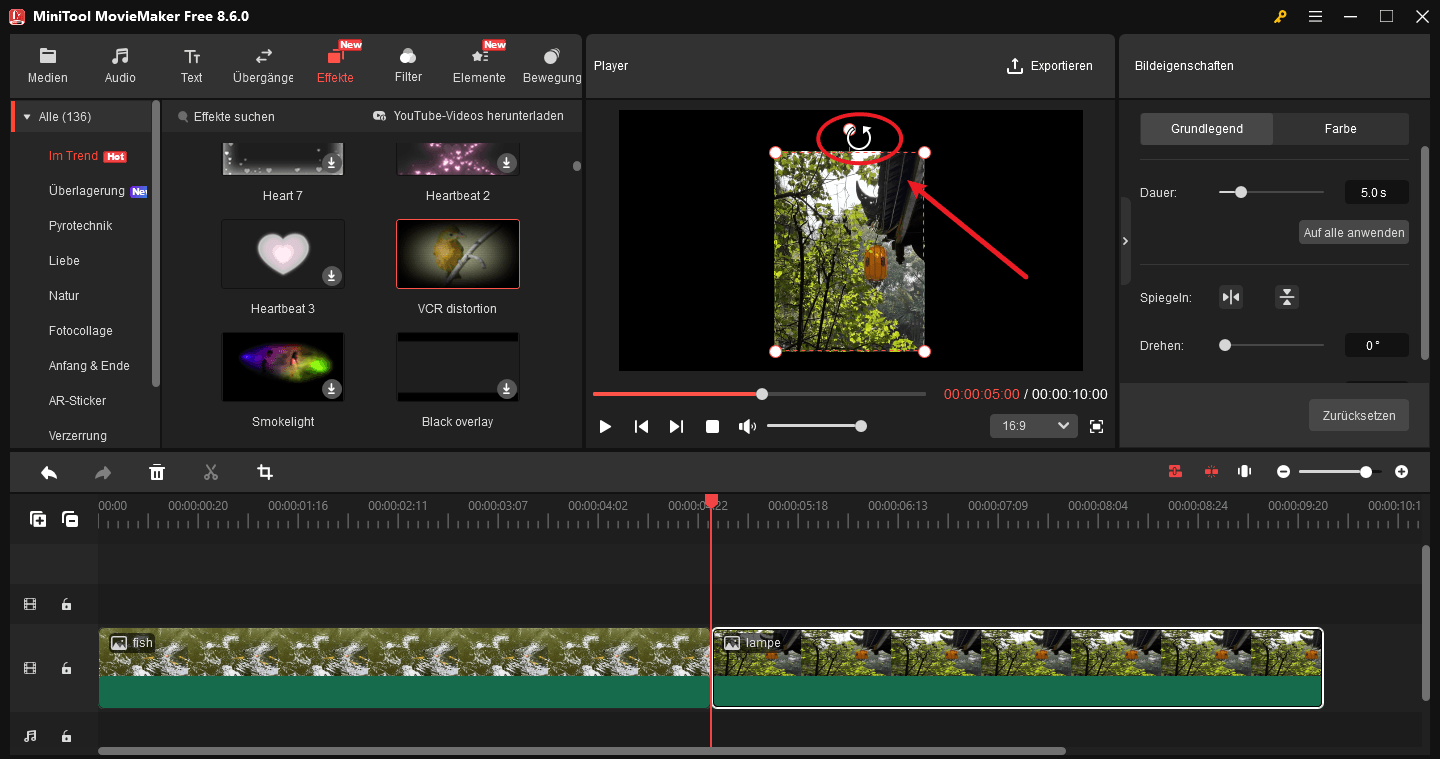Click the Zurücksetzen button
This screenshot has height=759, width=1440.
pos(1358,415)
